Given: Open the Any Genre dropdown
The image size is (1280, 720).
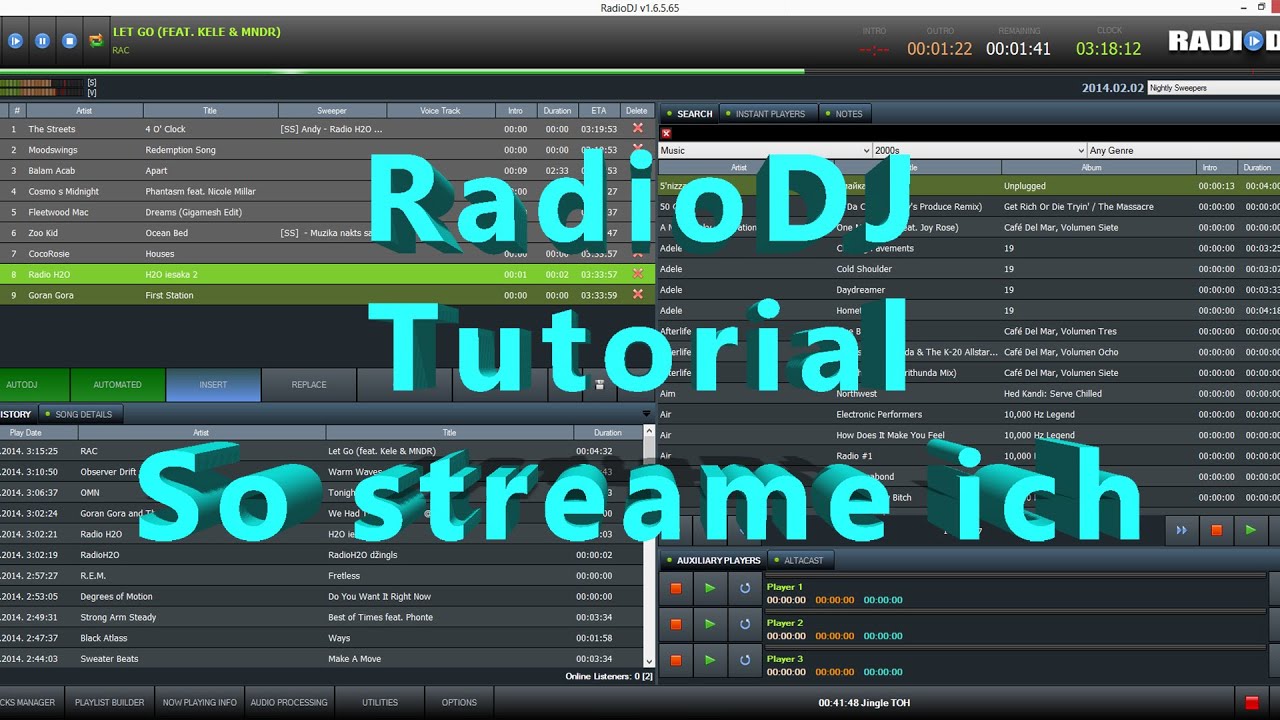Looking at the screenshot, I should tap(1184, 150).
